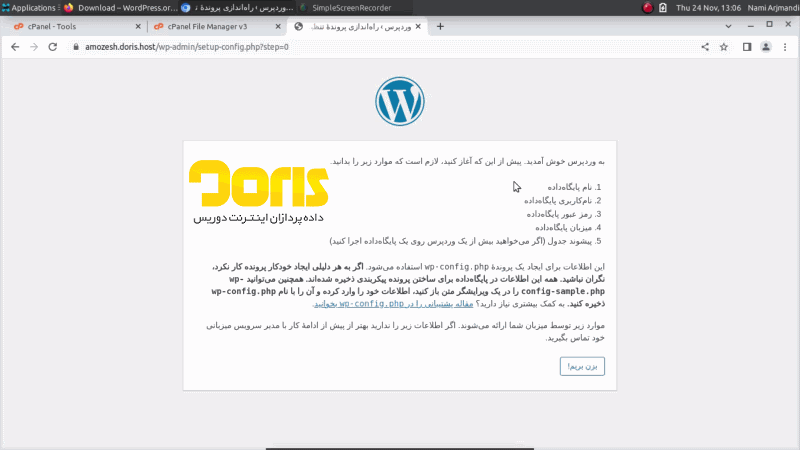Close the cPanel - Tools tab
Image resolution: width=800 pixels, height=450 pixels.
pyautogui.click(x=138, y=27)
